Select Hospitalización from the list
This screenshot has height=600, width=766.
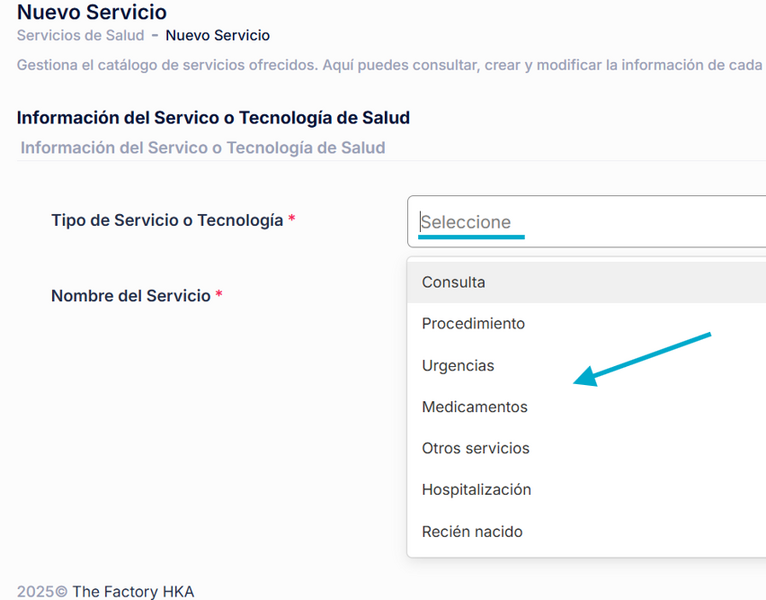[x=476, y=490]
